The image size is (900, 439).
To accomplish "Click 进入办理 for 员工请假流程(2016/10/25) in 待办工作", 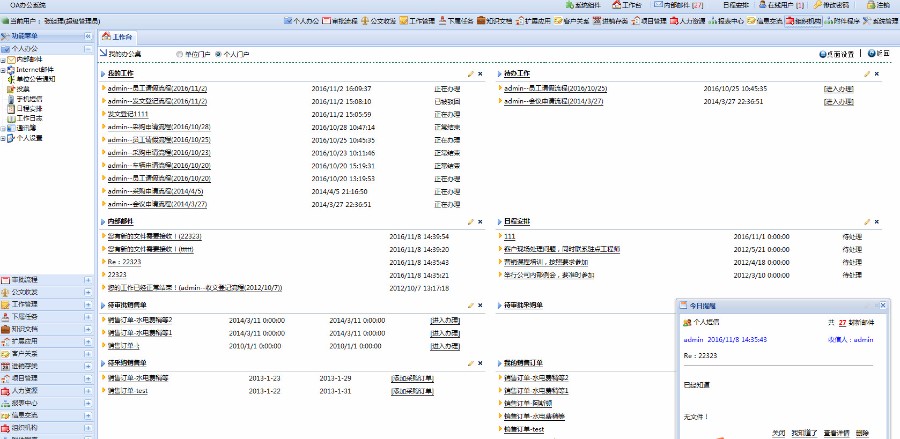I will coord(839,89).
